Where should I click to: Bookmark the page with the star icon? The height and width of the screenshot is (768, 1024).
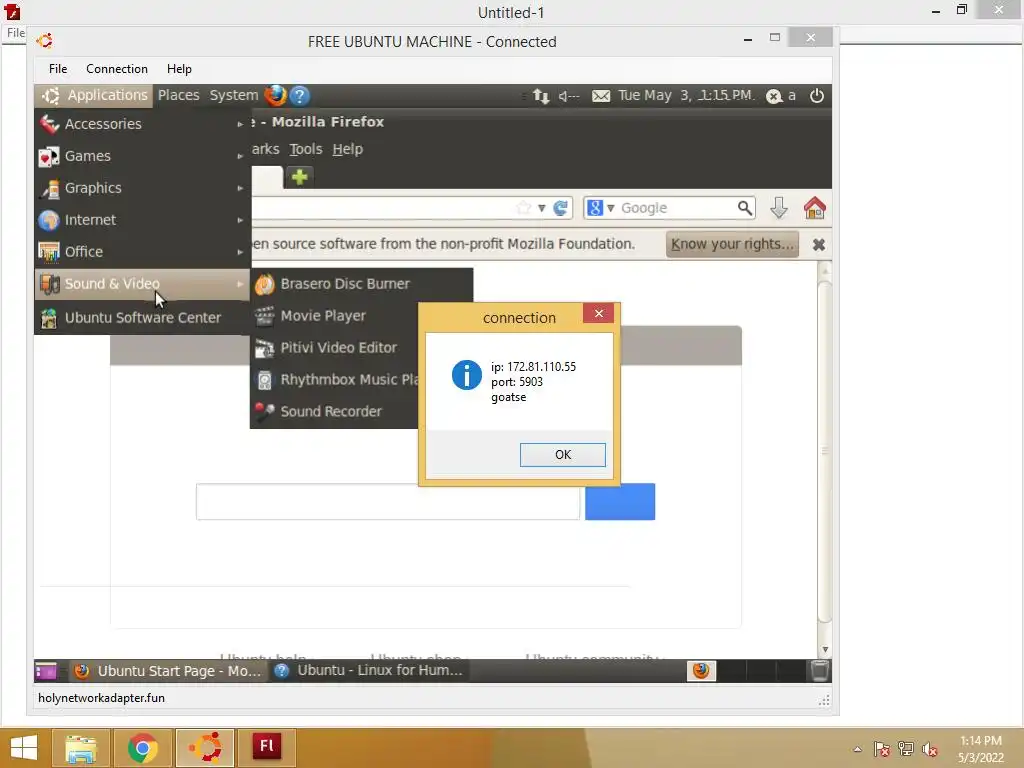(524, 208)
